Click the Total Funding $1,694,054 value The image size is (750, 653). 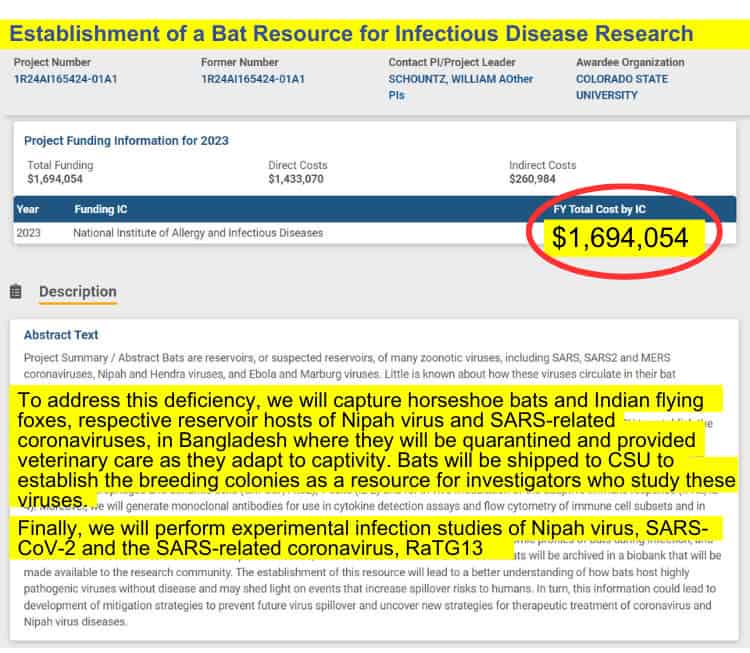55,179
